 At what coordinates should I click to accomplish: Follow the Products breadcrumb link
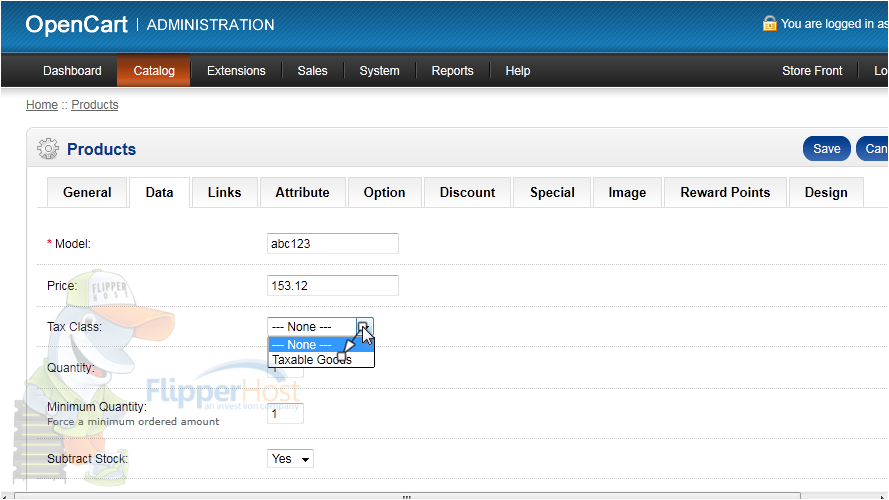tap(95, 105)
